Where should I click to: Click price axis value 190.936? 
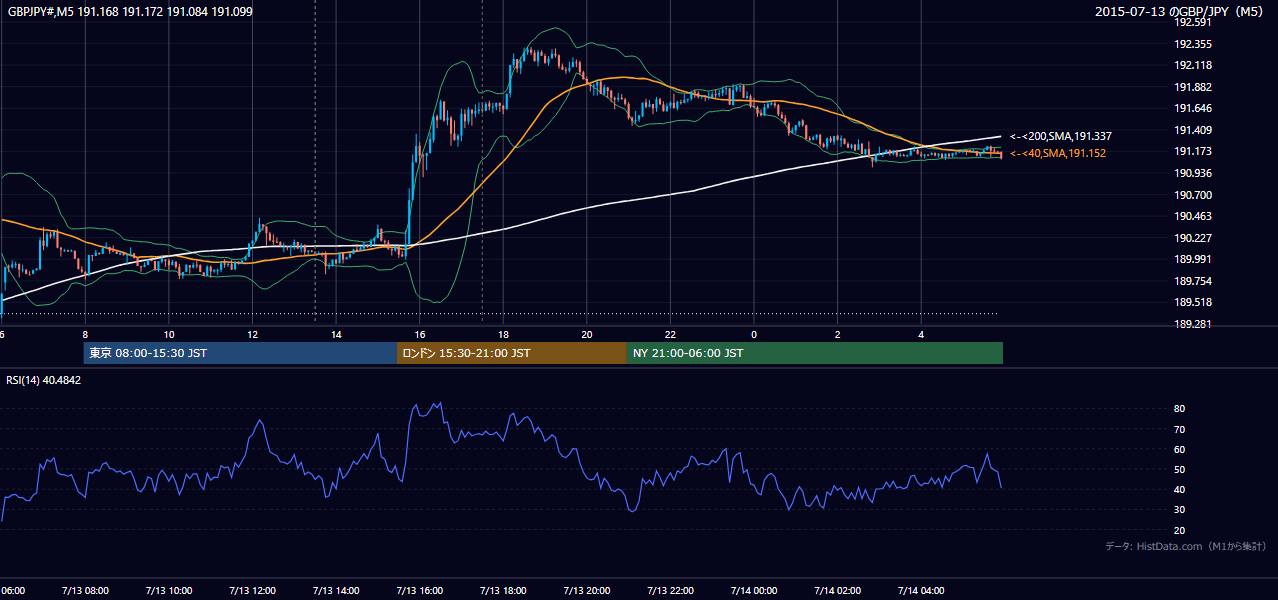[x=1193, y=173]
